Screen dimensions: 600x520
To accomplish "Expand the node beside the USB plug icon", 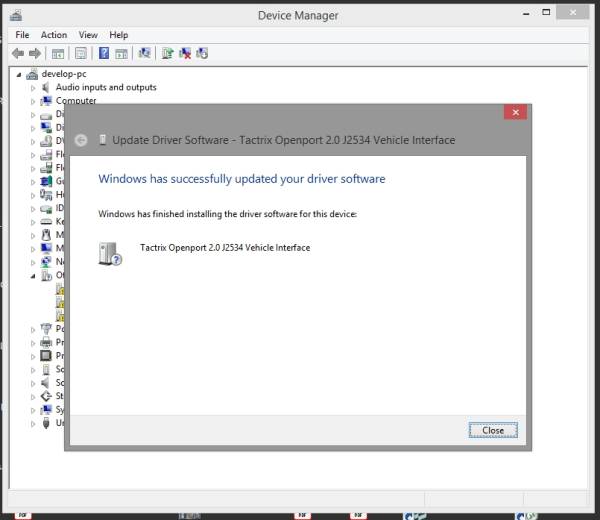I will [33, 424].
